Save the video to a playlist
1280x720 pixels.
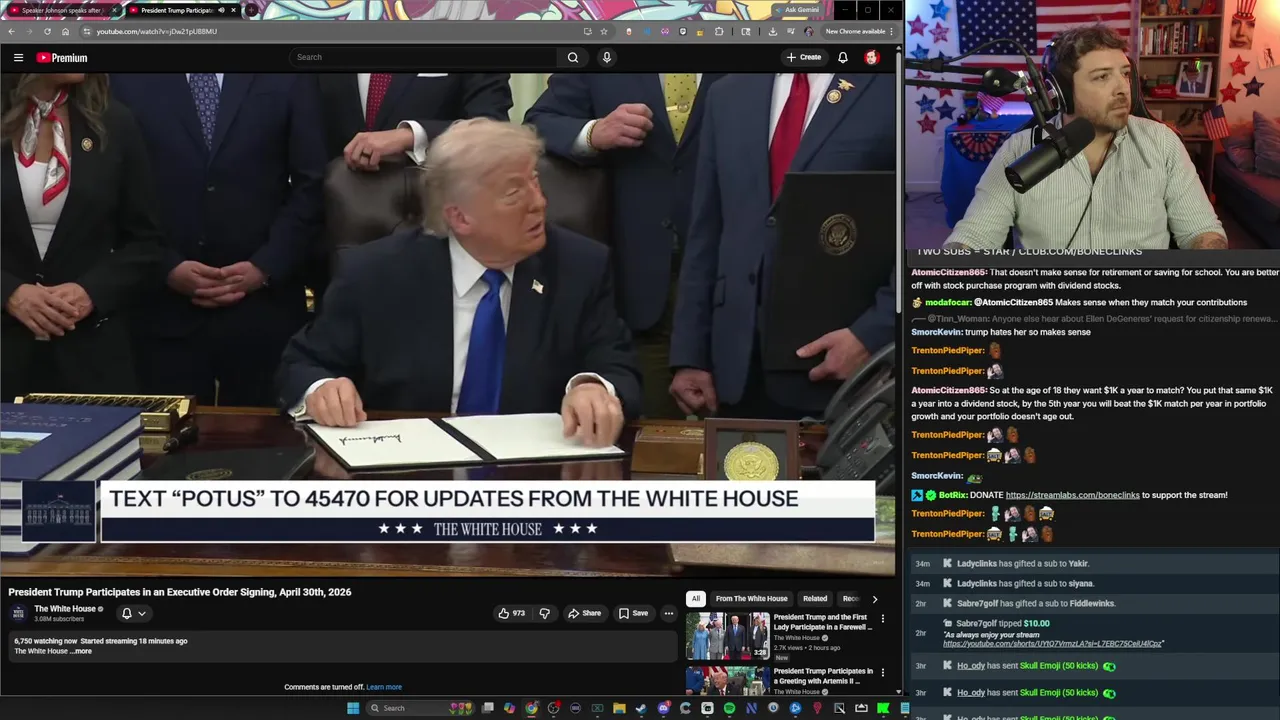coord(633,613)
